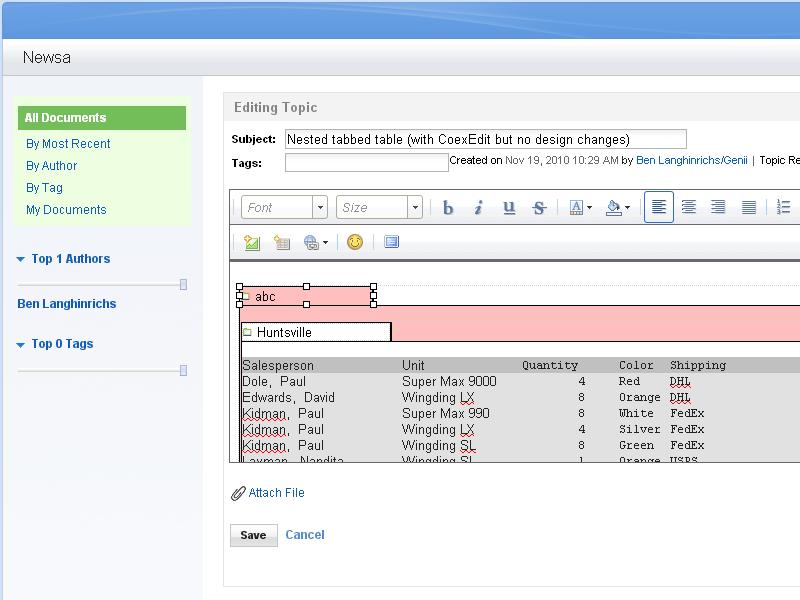Set text alignment to right
Viewport: 800px width, 600px height.
click(718, 208)
